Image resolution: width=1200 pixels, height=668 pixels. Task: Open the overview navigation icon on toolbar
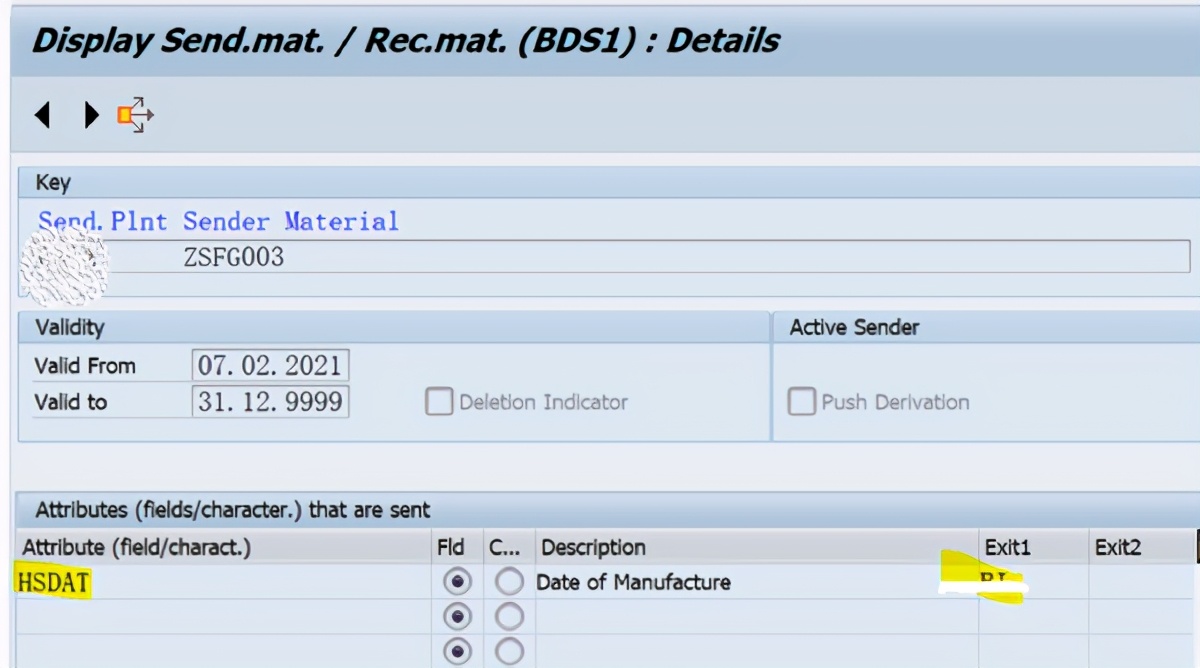[x=137, y=115]
